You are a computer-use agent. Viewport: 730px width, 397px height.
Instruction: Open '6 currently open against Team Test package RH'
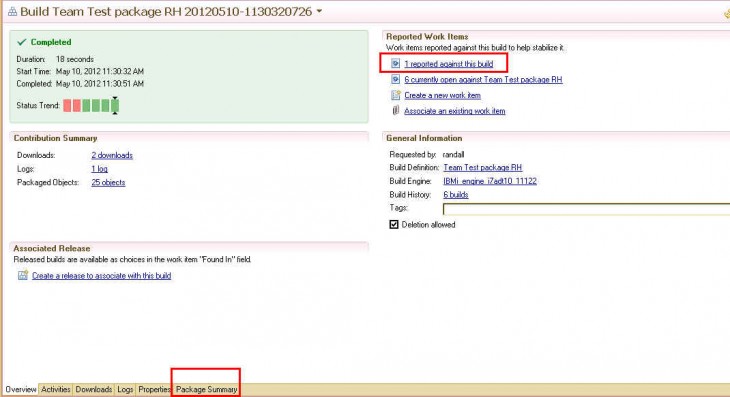tap(483, 80)
